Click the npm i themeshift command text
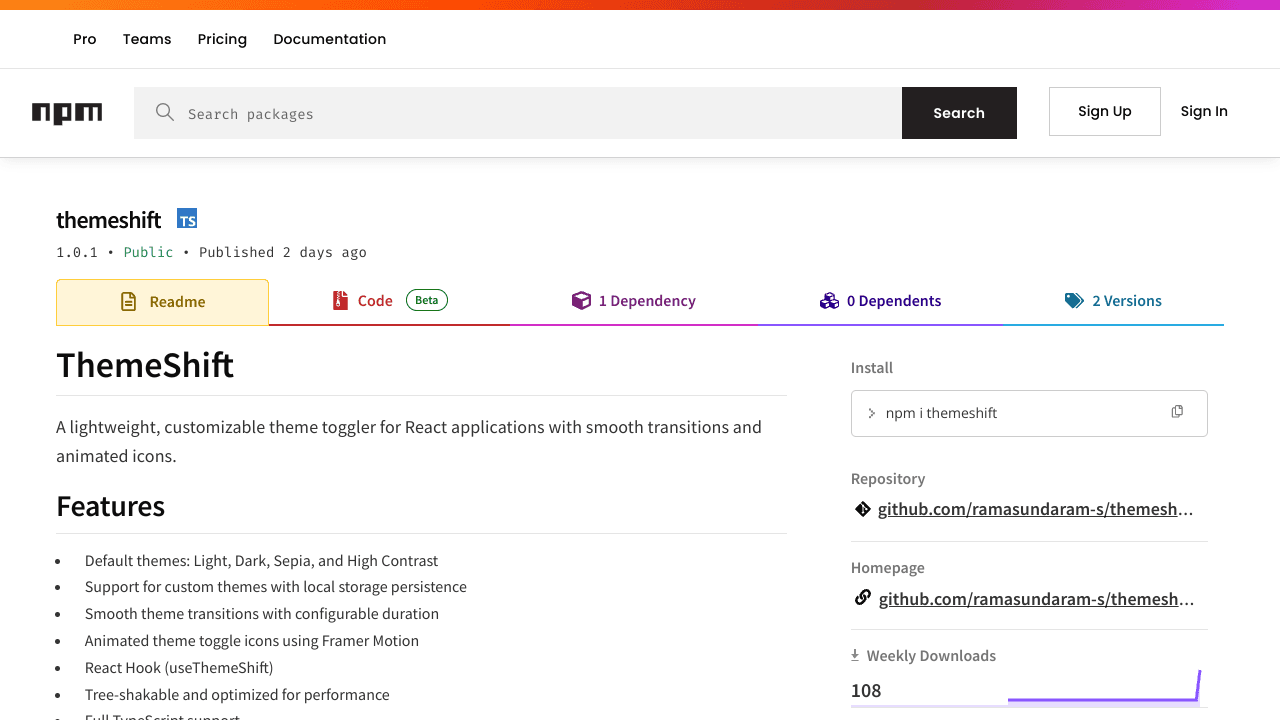This screenshot has height=720, width=1280. click(941, 413)
